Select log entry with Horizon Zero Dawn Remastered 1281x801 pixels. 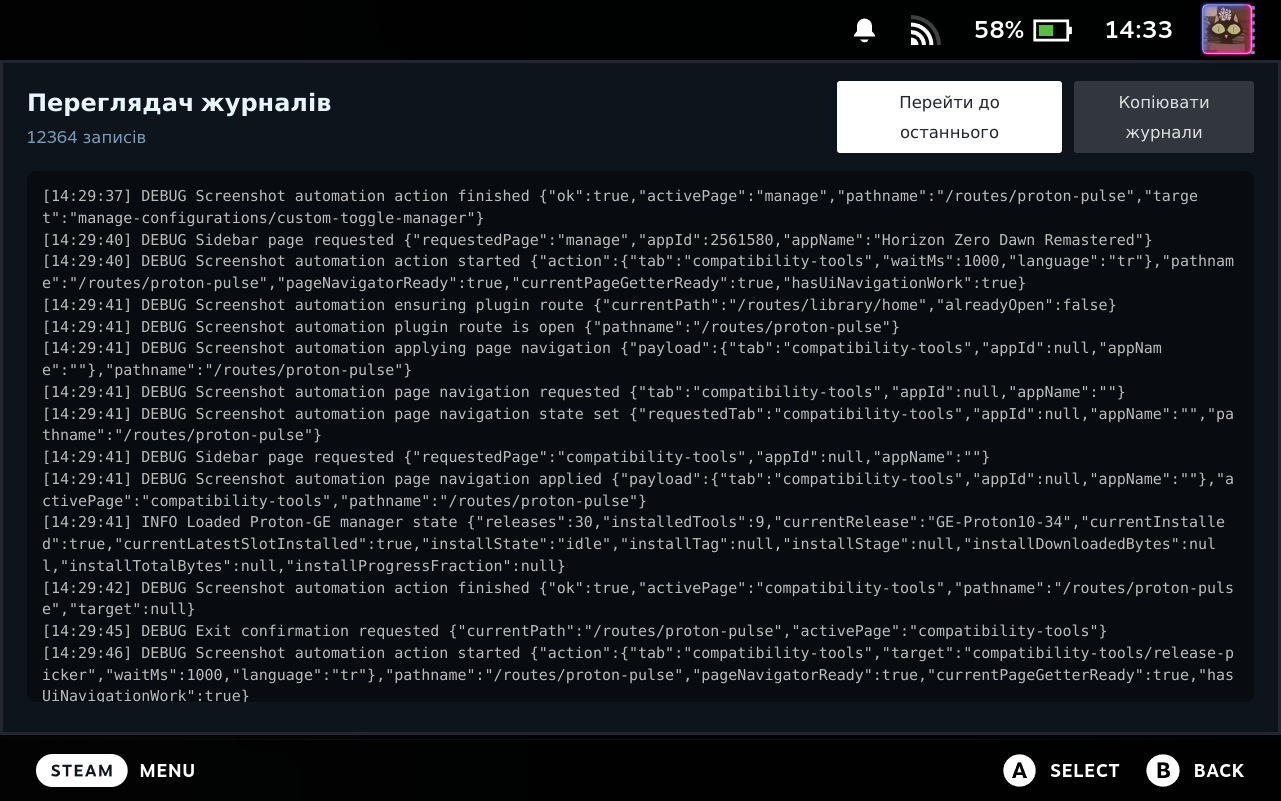coord(597,240)
